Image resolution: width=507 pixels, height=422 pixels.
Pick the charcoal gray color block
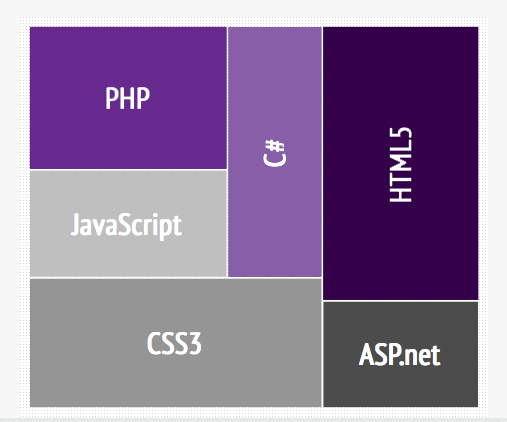pyautogui.click(x=401, y=354)
